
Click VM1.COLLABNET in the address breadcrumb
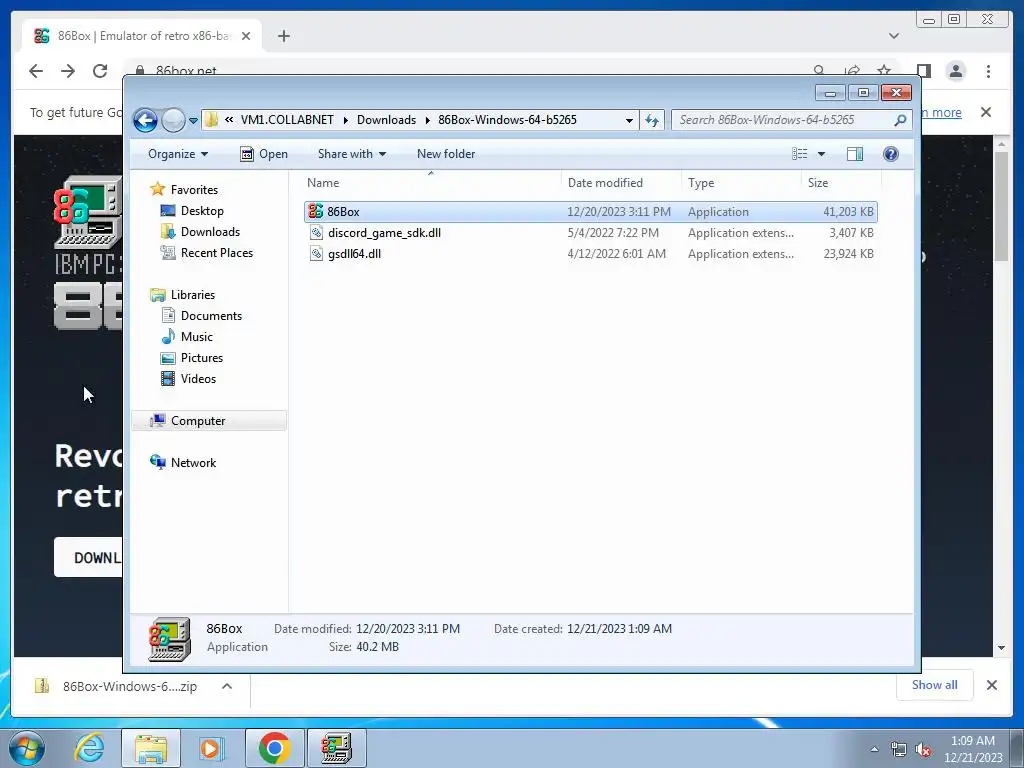click(x=287, y=120)
